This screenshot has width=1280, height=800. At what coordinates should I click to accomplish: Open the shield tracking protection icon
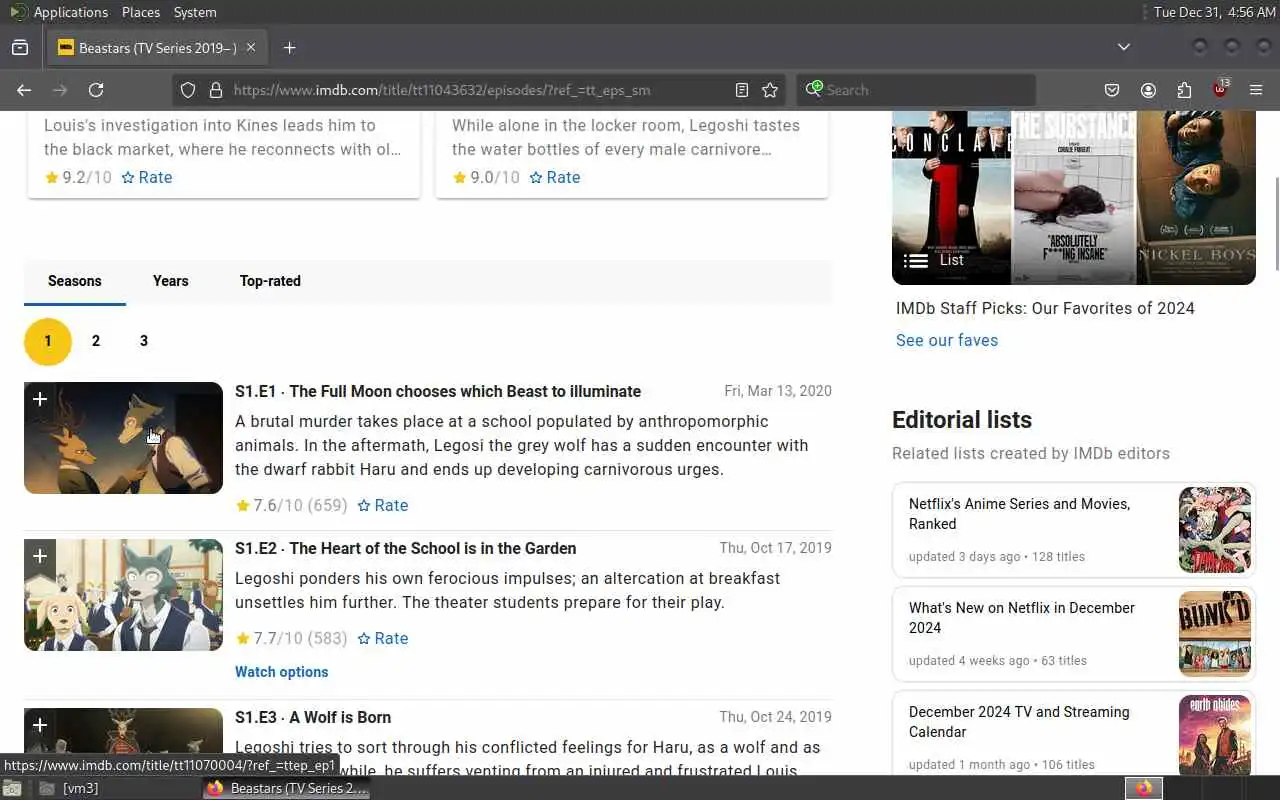(x=188, y=90)
